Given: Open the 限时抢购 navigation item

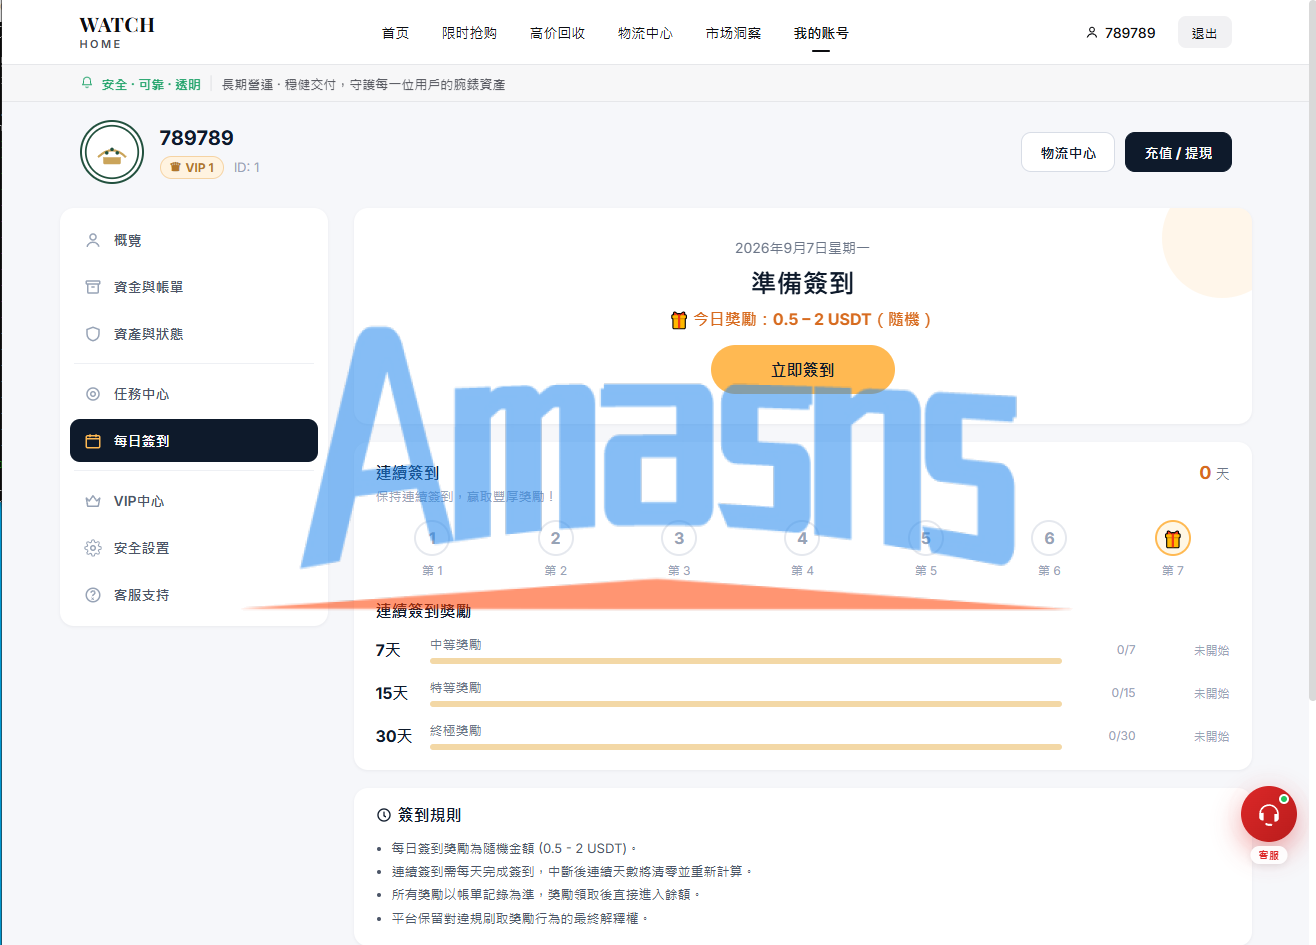Looking at the screenshot, I should pyautogui.click(x=470, y=33).
